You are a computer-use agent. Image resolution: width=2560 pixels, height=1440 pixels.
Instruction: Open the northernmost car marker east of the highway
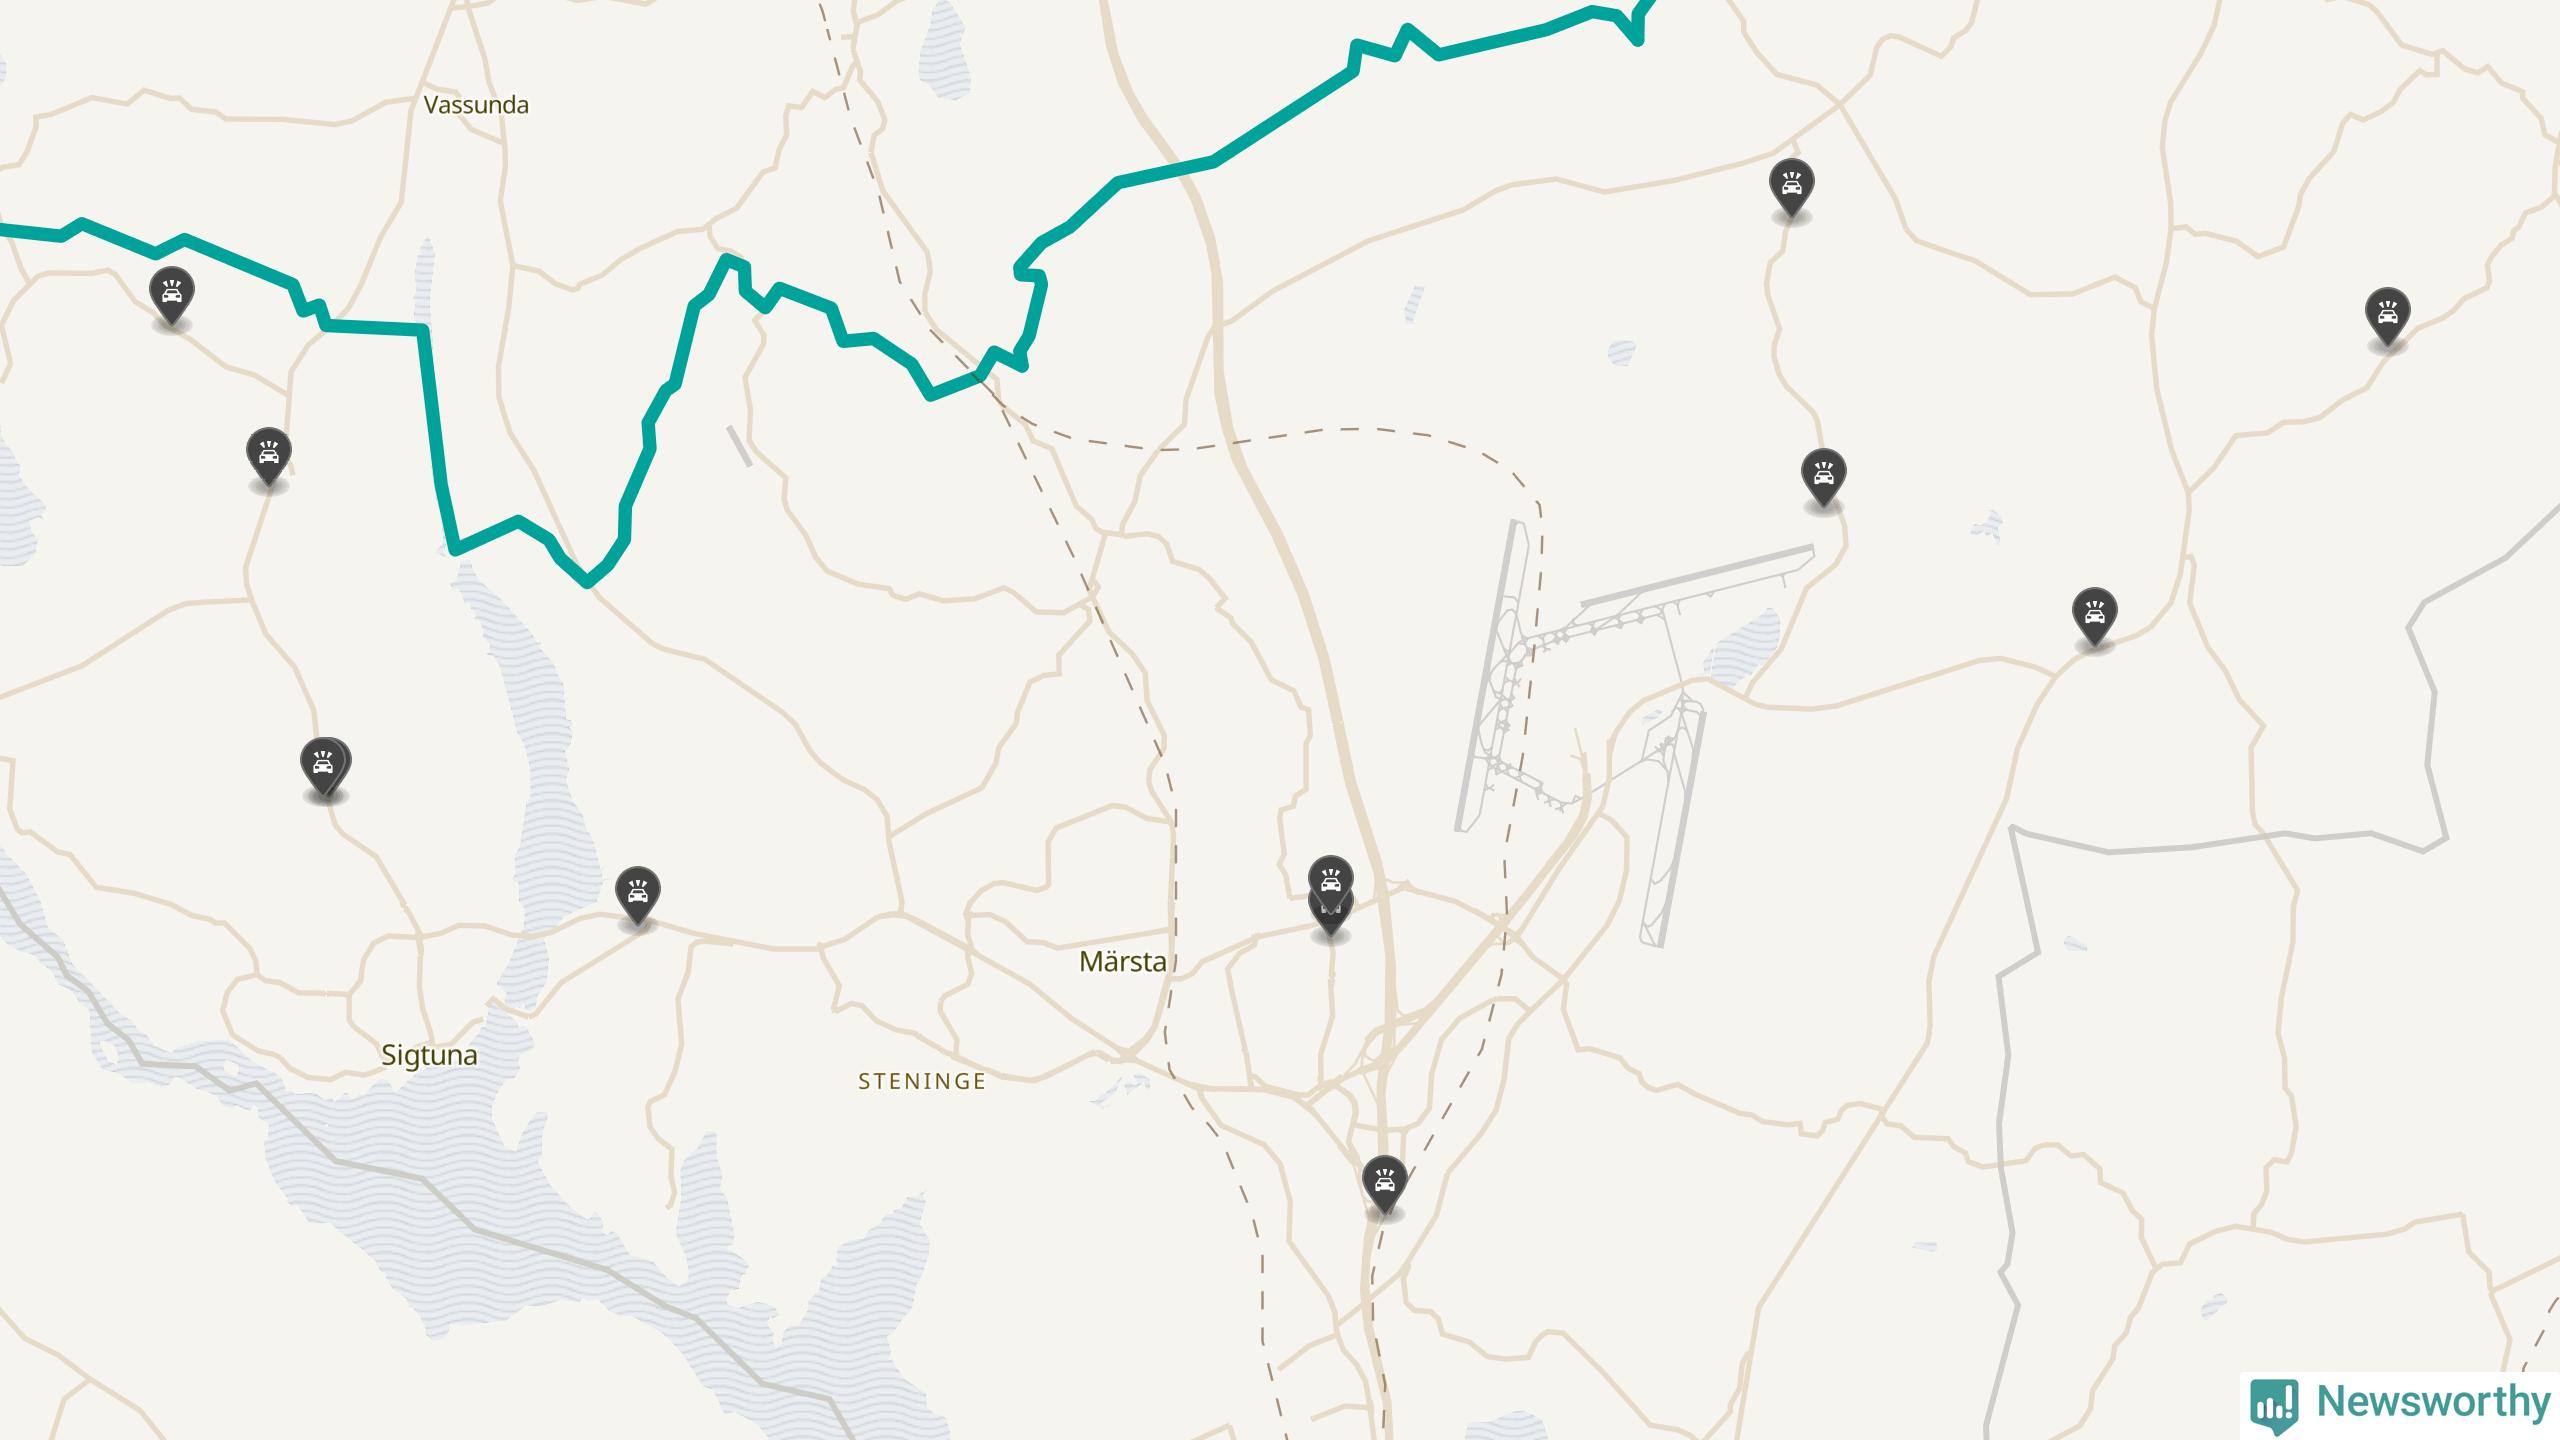click(x=1791, y=186)
